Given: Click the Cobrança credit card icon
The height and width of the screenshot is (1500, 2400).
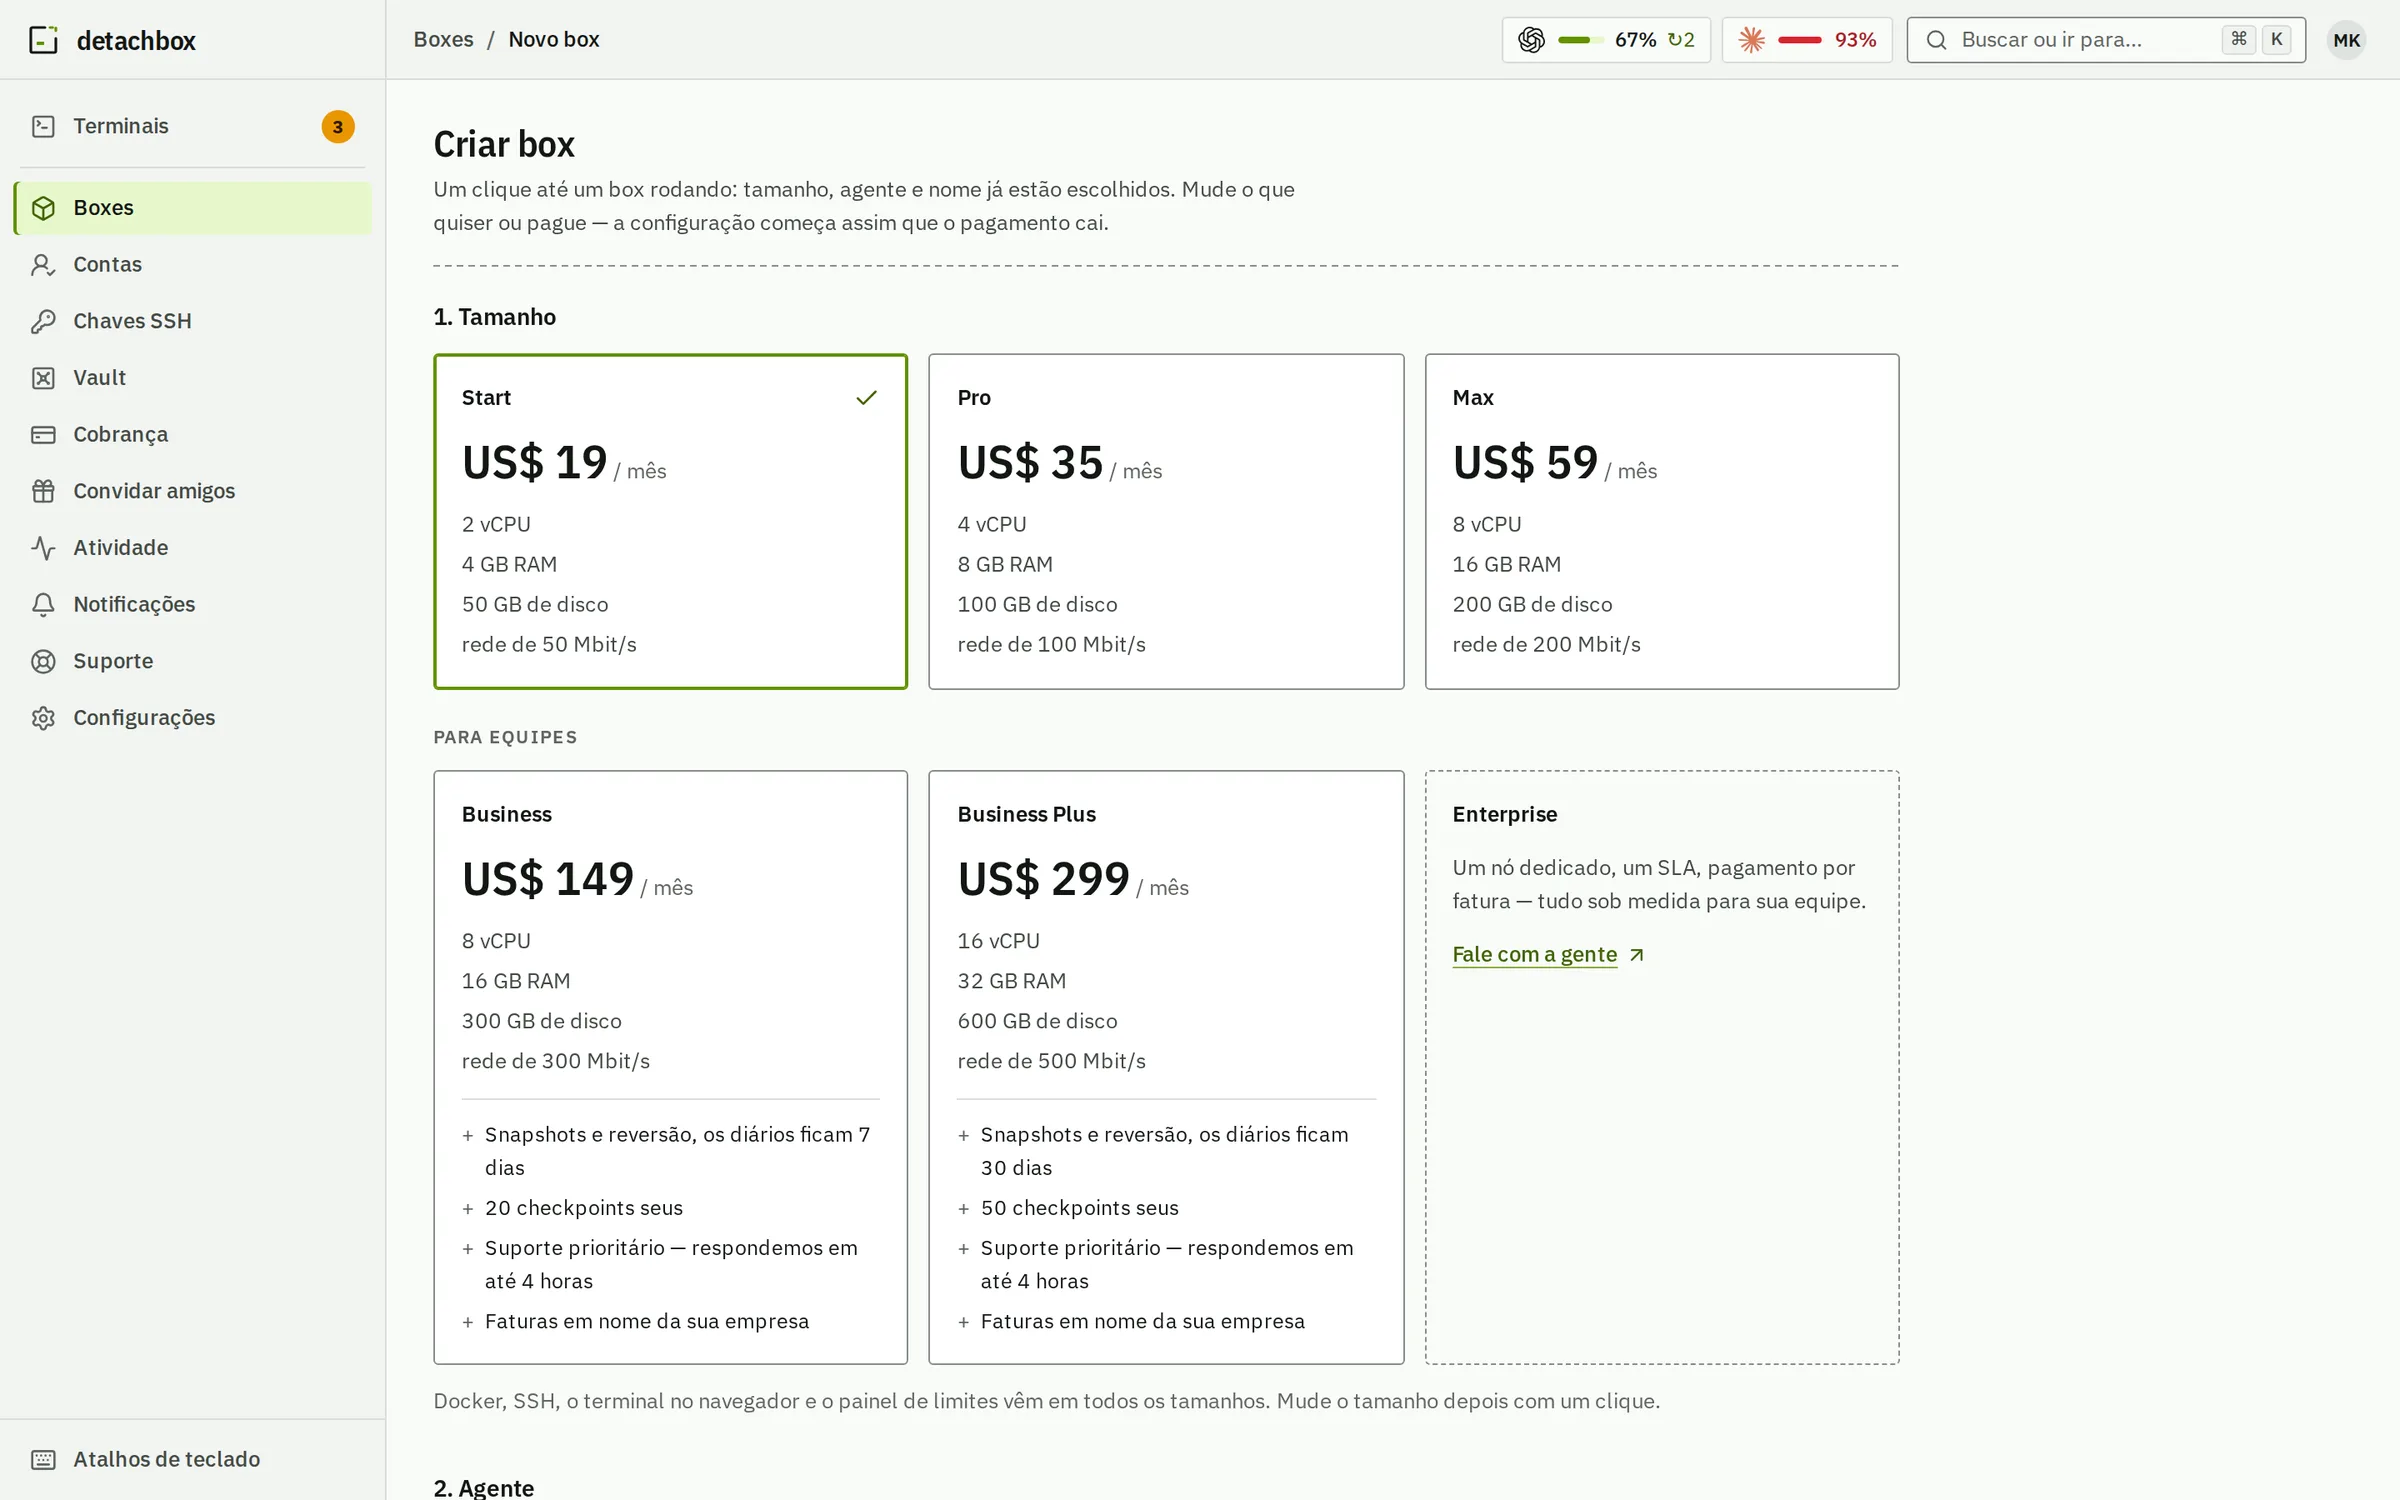Looking at the screenshot, I should pyautogui.click(x=43, y=435).
